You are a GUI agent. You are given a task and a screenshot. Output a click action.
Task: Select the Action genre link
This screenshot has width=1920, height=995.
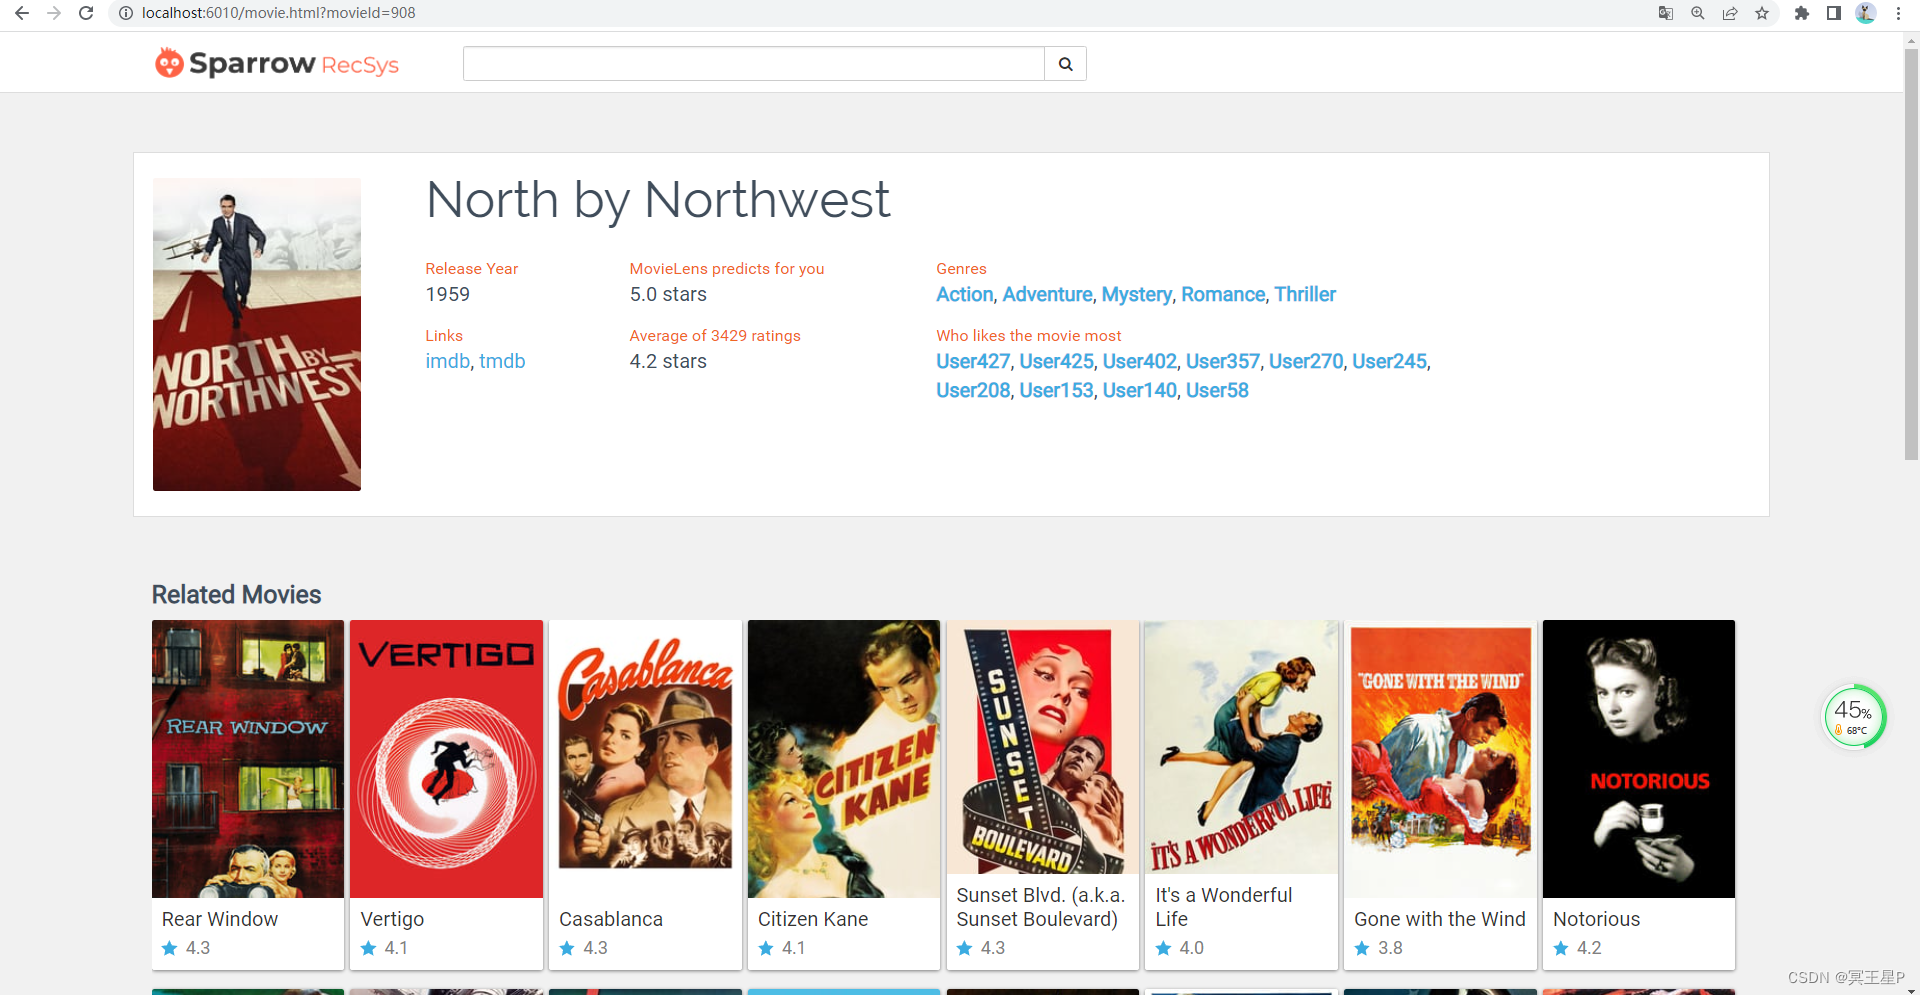tap(965, 294)
